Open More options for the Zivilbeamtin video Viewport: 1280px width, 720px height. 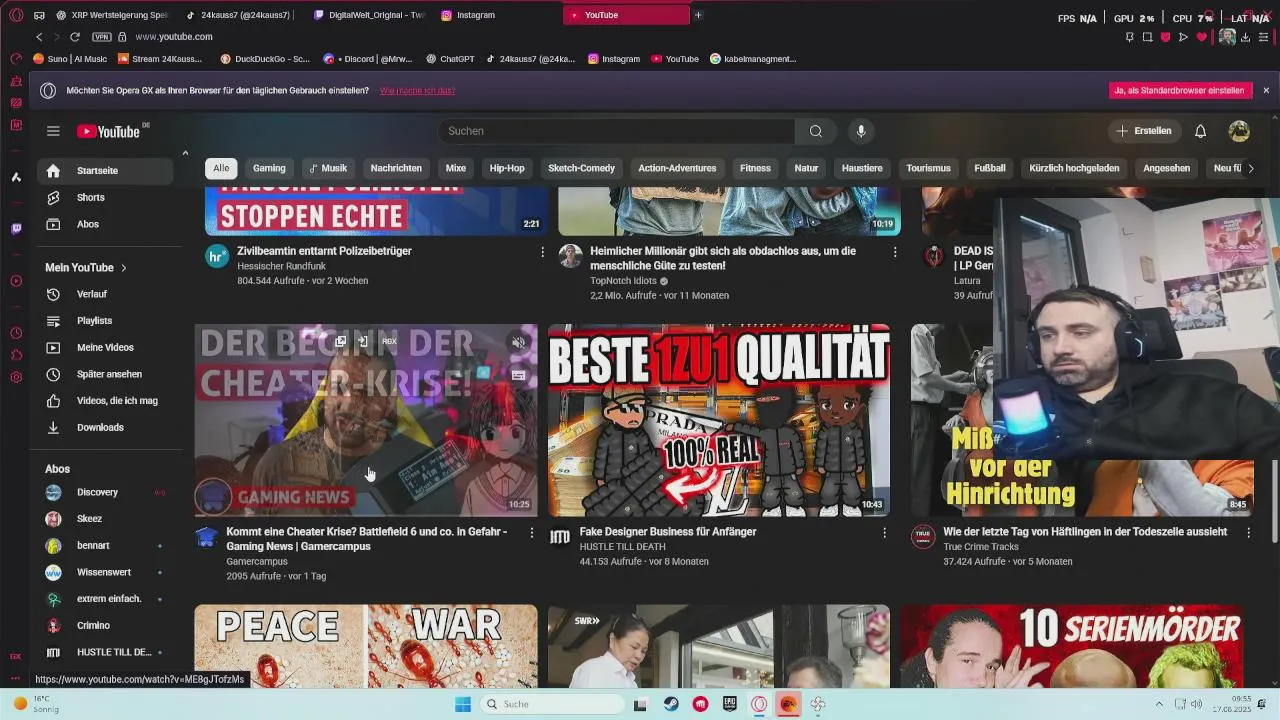click(x=543, y=252)
